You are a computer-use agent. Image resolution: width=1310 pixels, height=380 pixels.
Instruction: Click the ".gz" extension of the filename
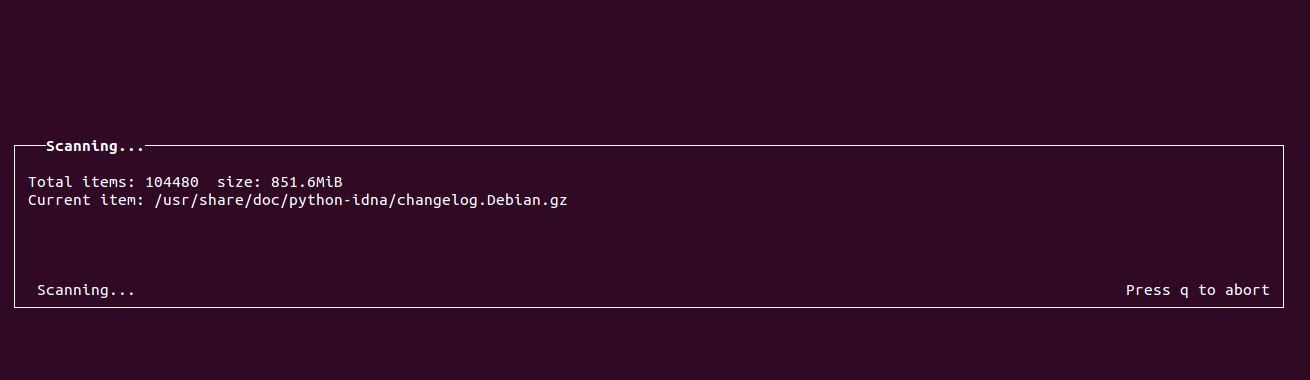tap(554, 201)
